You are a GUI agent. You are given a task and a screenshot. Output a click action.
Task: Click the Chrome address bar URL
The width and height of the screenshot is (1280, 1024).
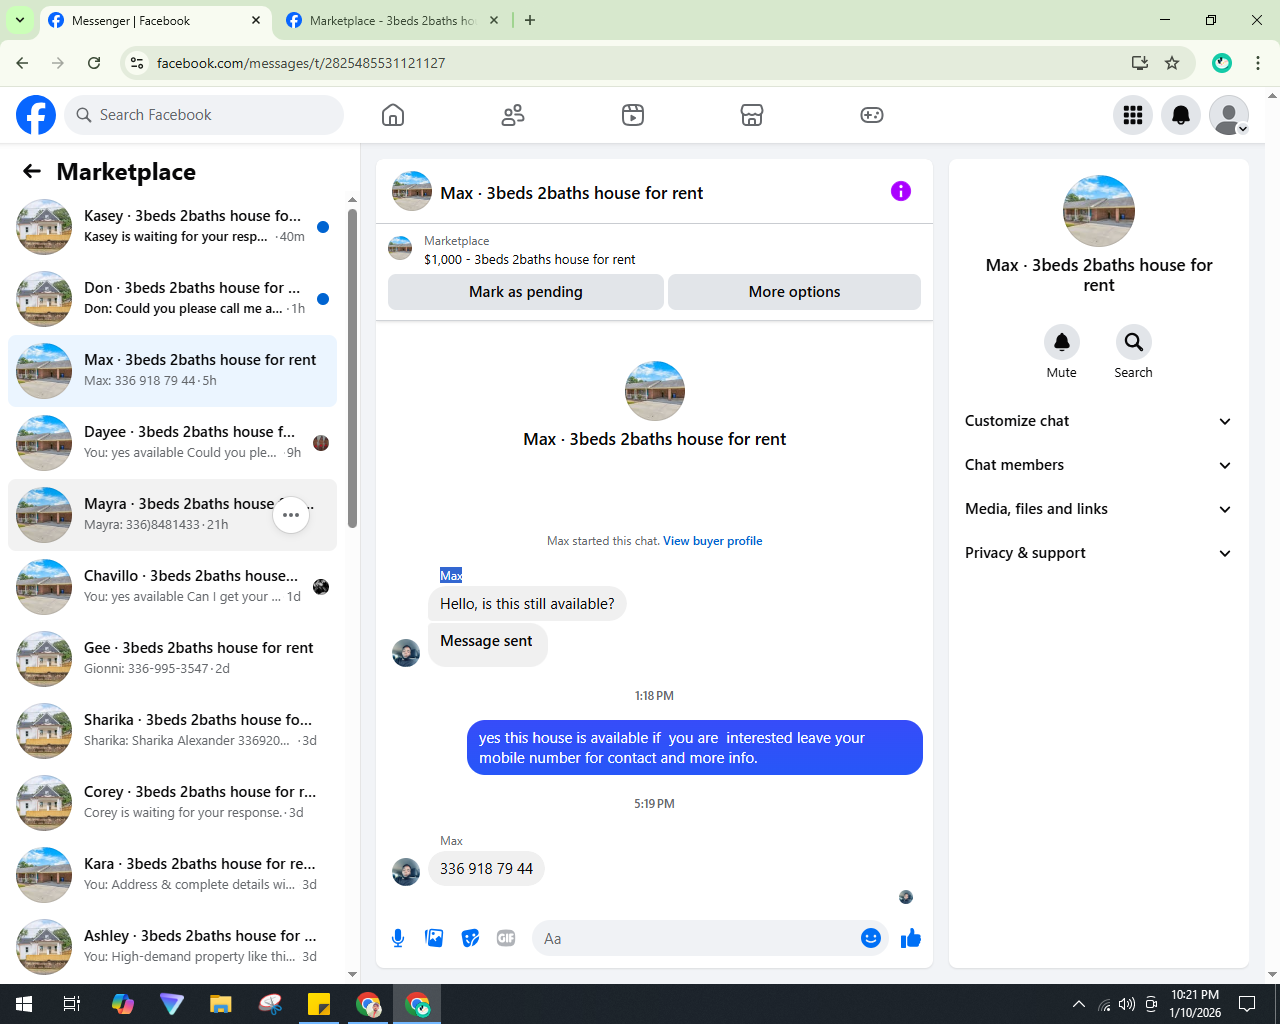click(300, 63)
